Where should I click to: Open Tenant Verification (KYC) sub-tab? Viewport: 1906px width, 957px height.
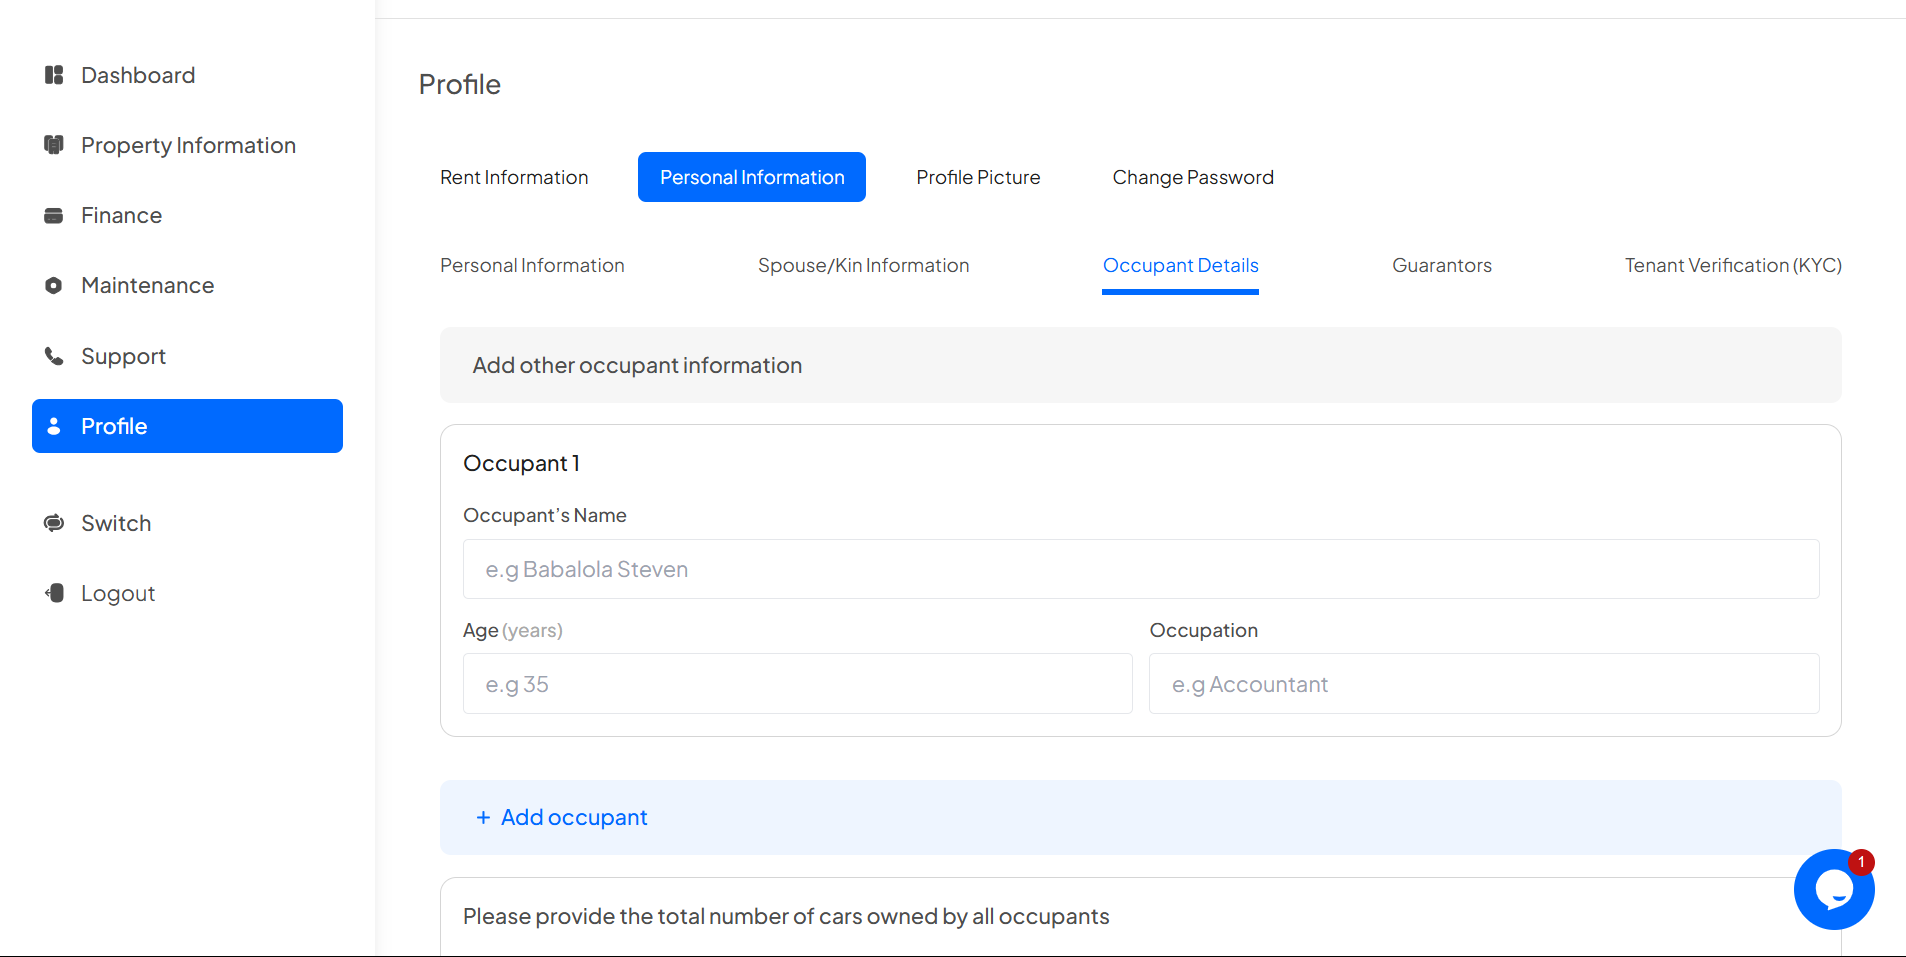click(x=1732, y=265)
